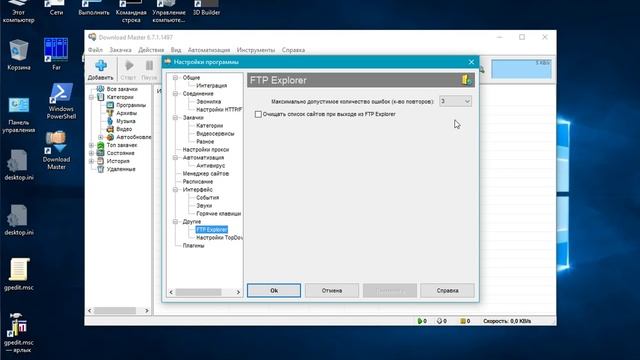
Task: Click the Старт play toolbar icon
Action: (129, 65)
